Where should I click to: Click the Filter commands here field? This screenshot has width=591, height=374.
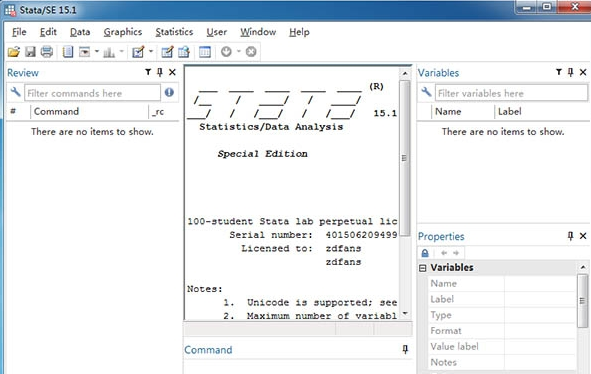(92, 93)
